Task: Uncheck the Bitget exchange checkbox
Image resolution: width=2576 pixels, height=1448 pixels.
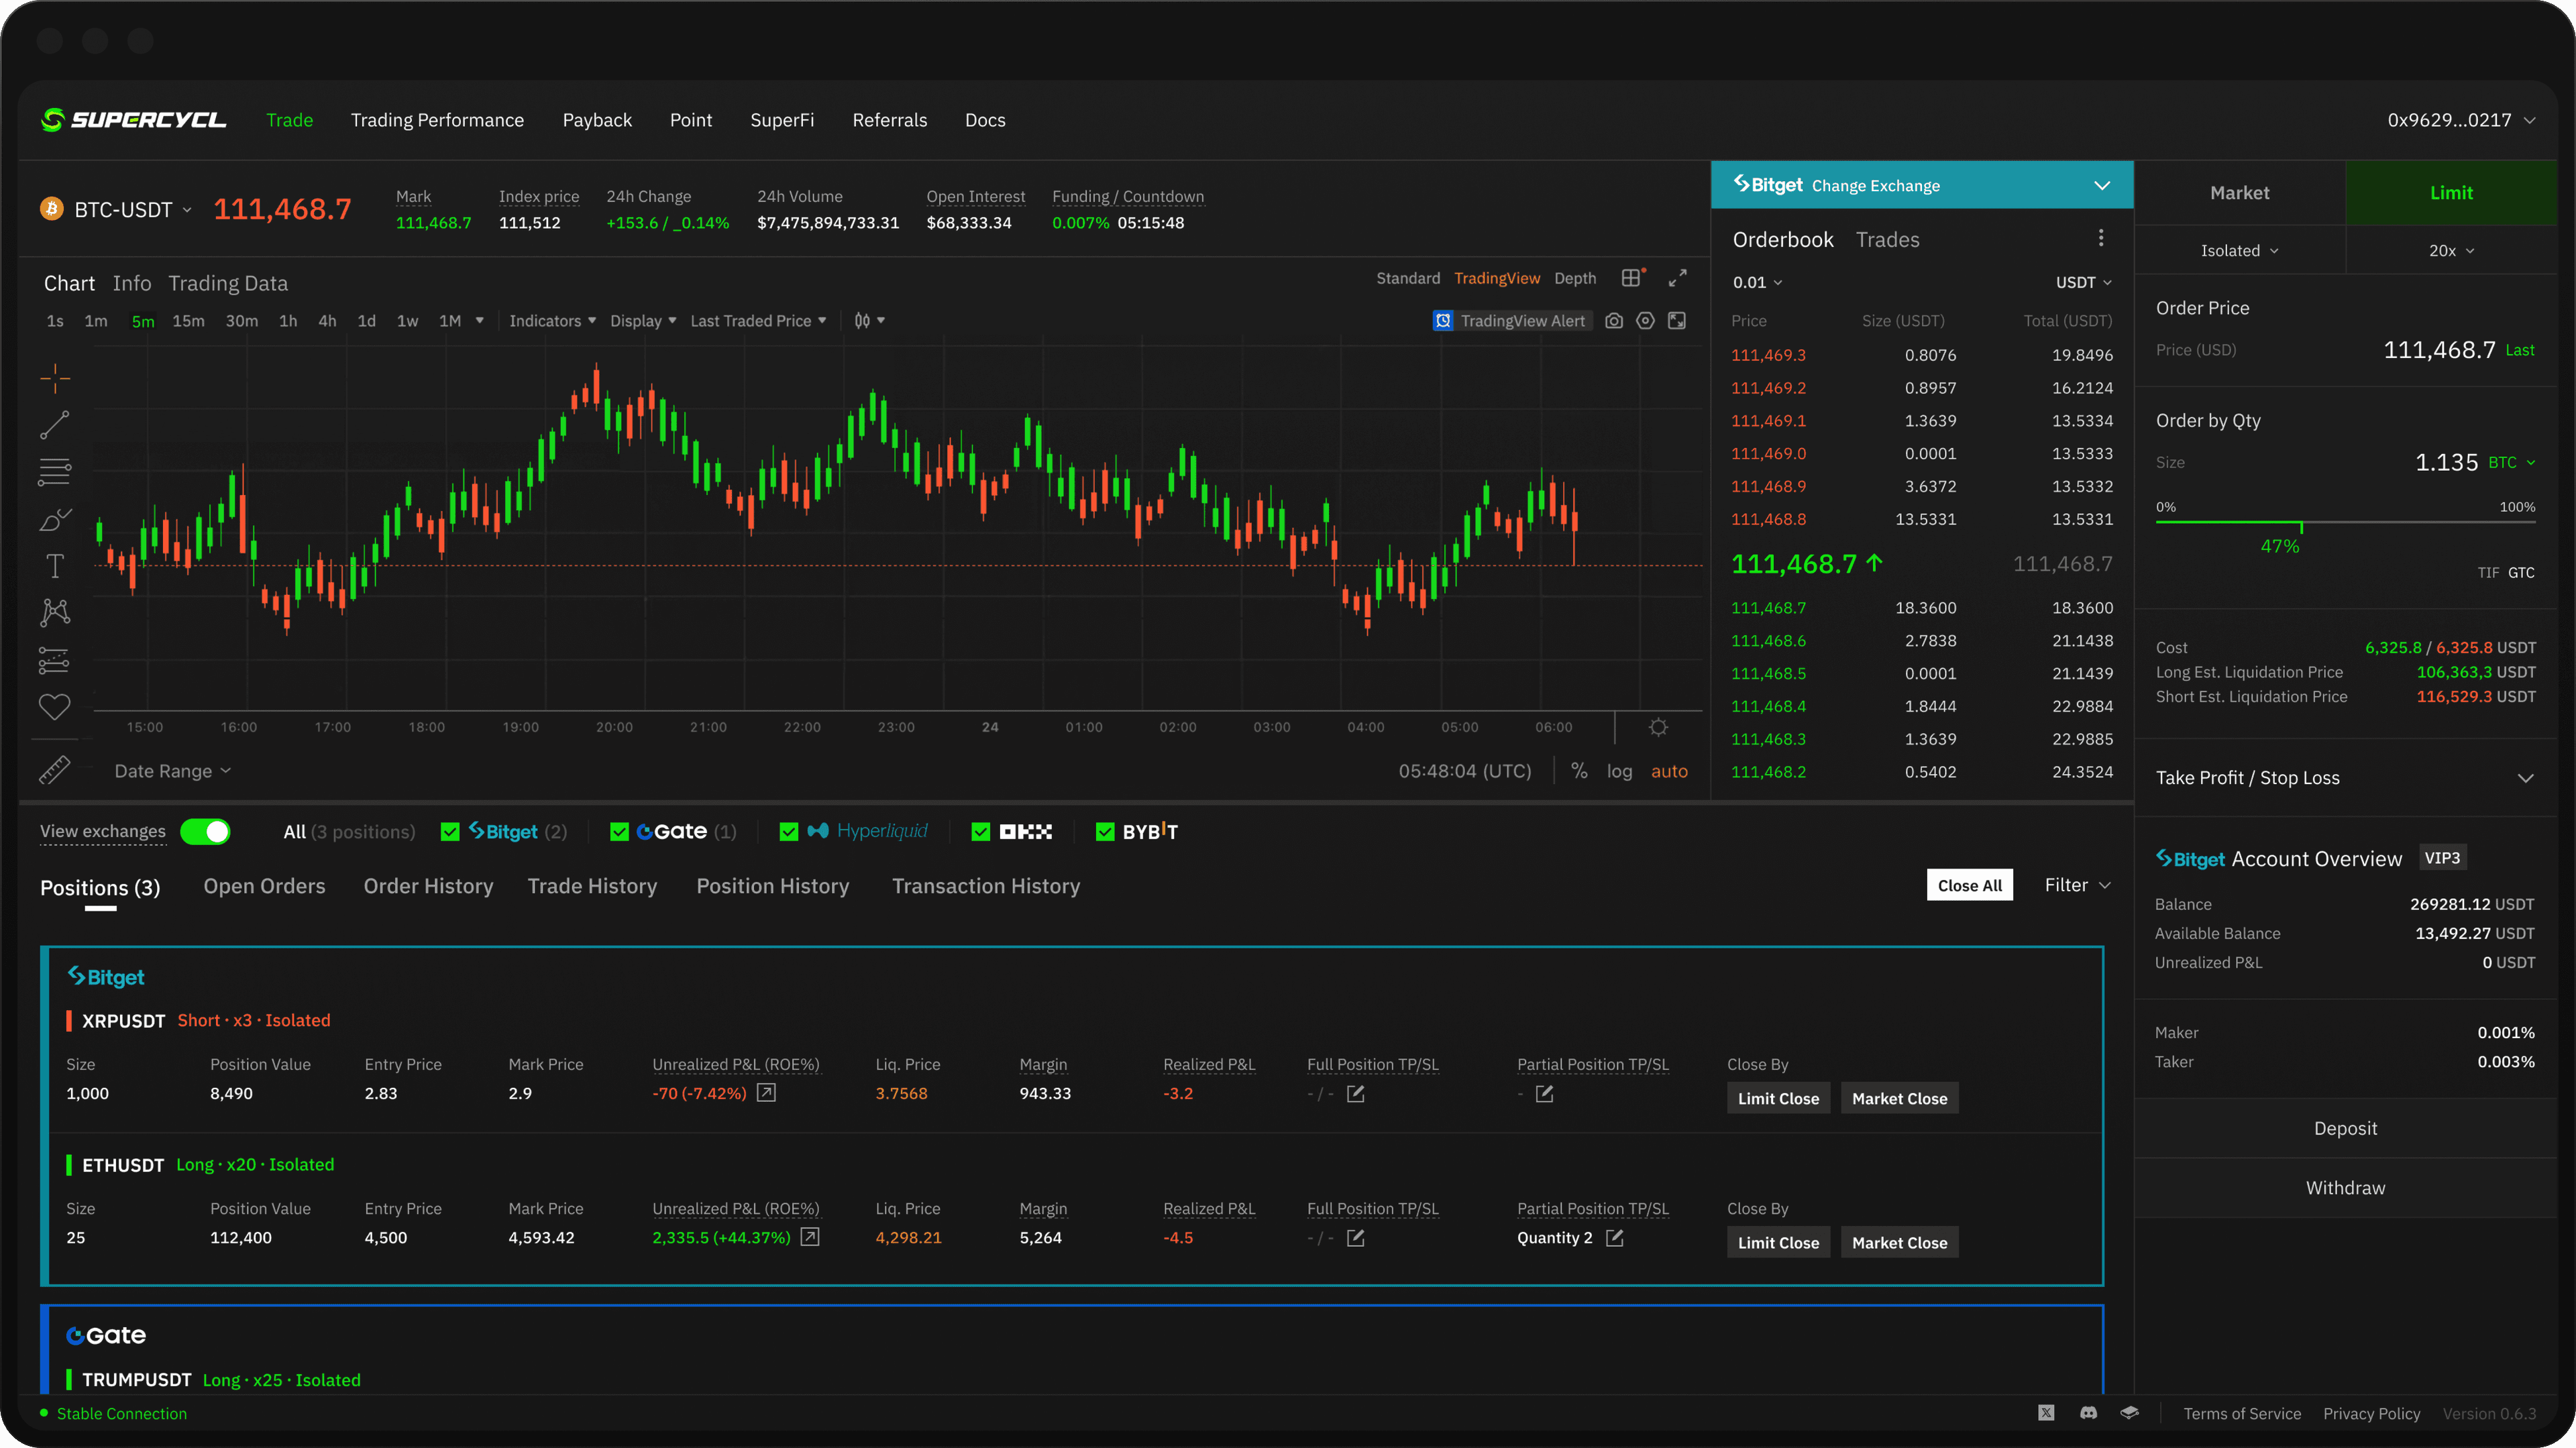Action: click(450, 832)
